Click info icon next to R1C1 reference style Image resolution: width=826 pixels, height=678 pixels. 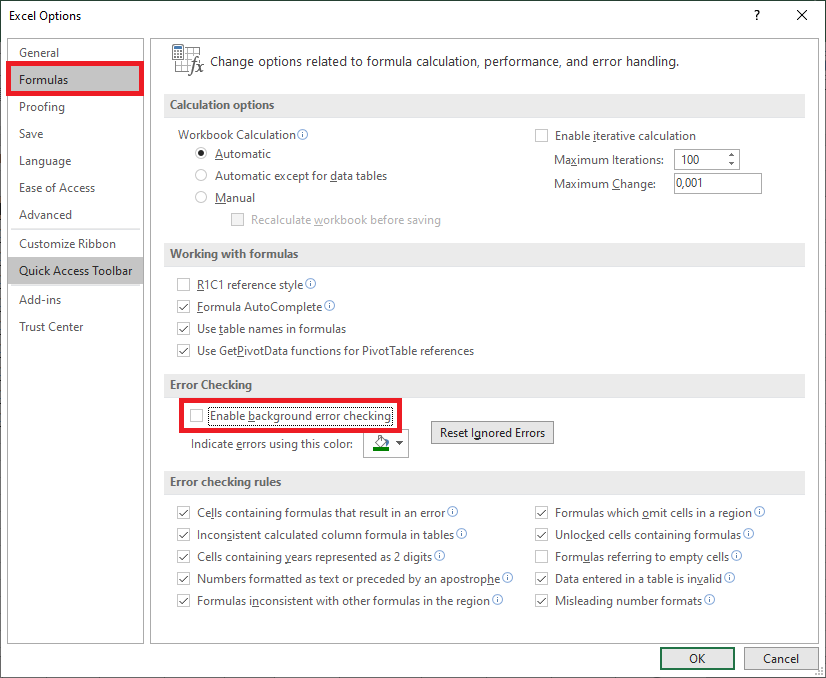pyautogui.click(x=310, y=284)
